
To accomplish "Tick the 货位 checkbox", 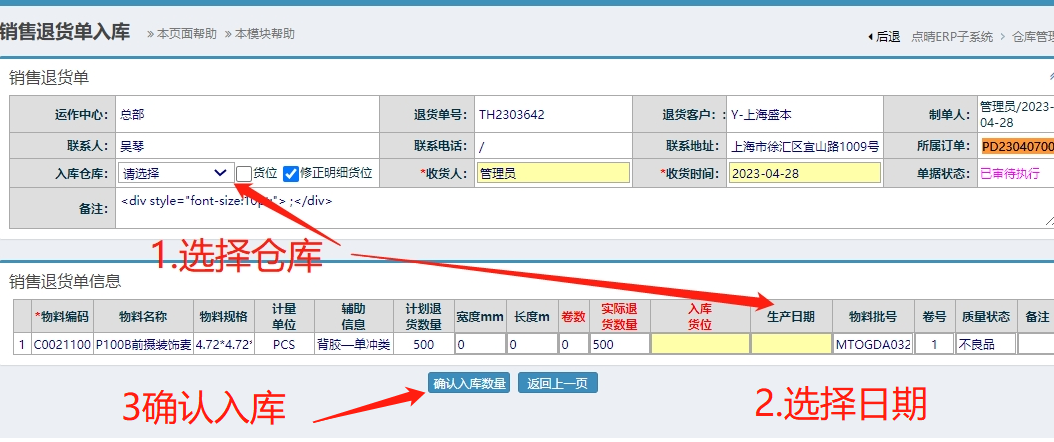I will (x=244, y=173).
